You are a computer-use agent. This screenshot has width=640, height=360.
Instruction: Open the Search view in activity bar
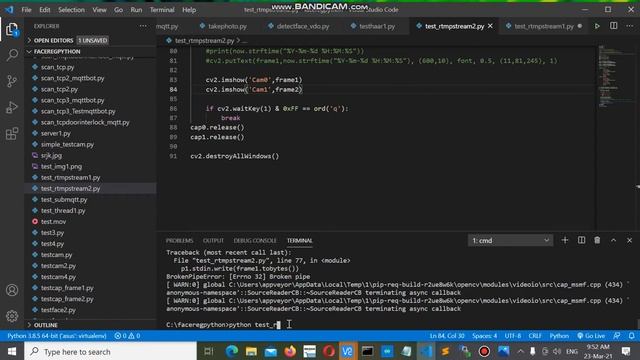pyautogui.click(x=12, y=55)
